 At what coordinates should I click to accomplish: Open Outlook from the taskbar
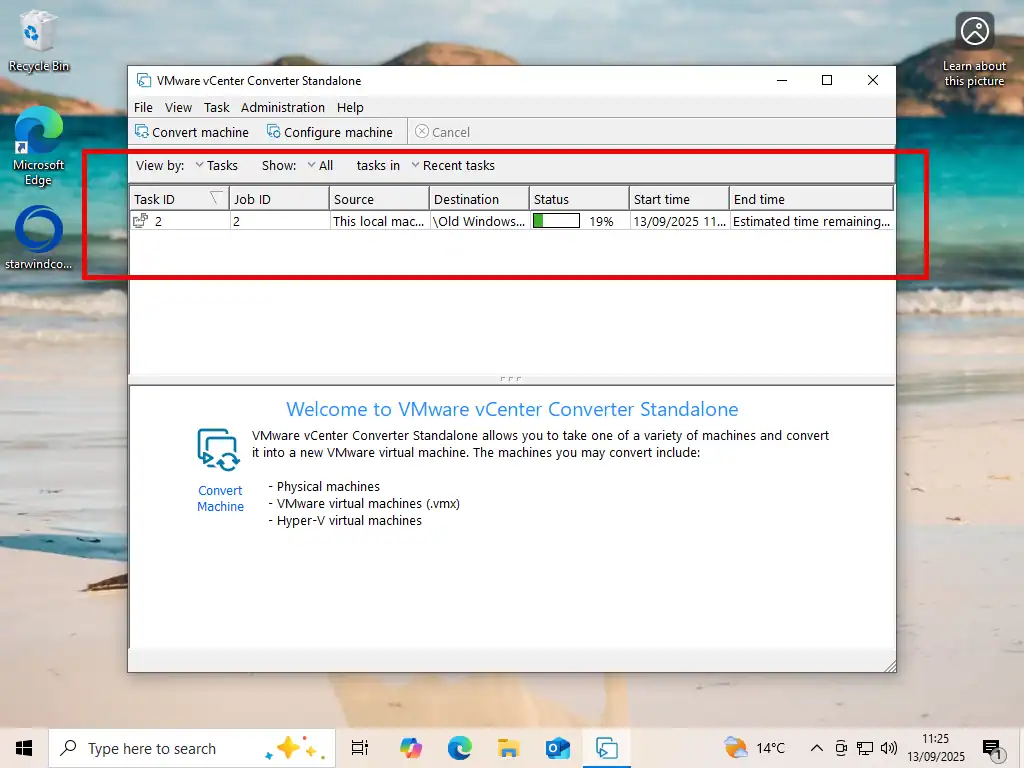[558, 748]
